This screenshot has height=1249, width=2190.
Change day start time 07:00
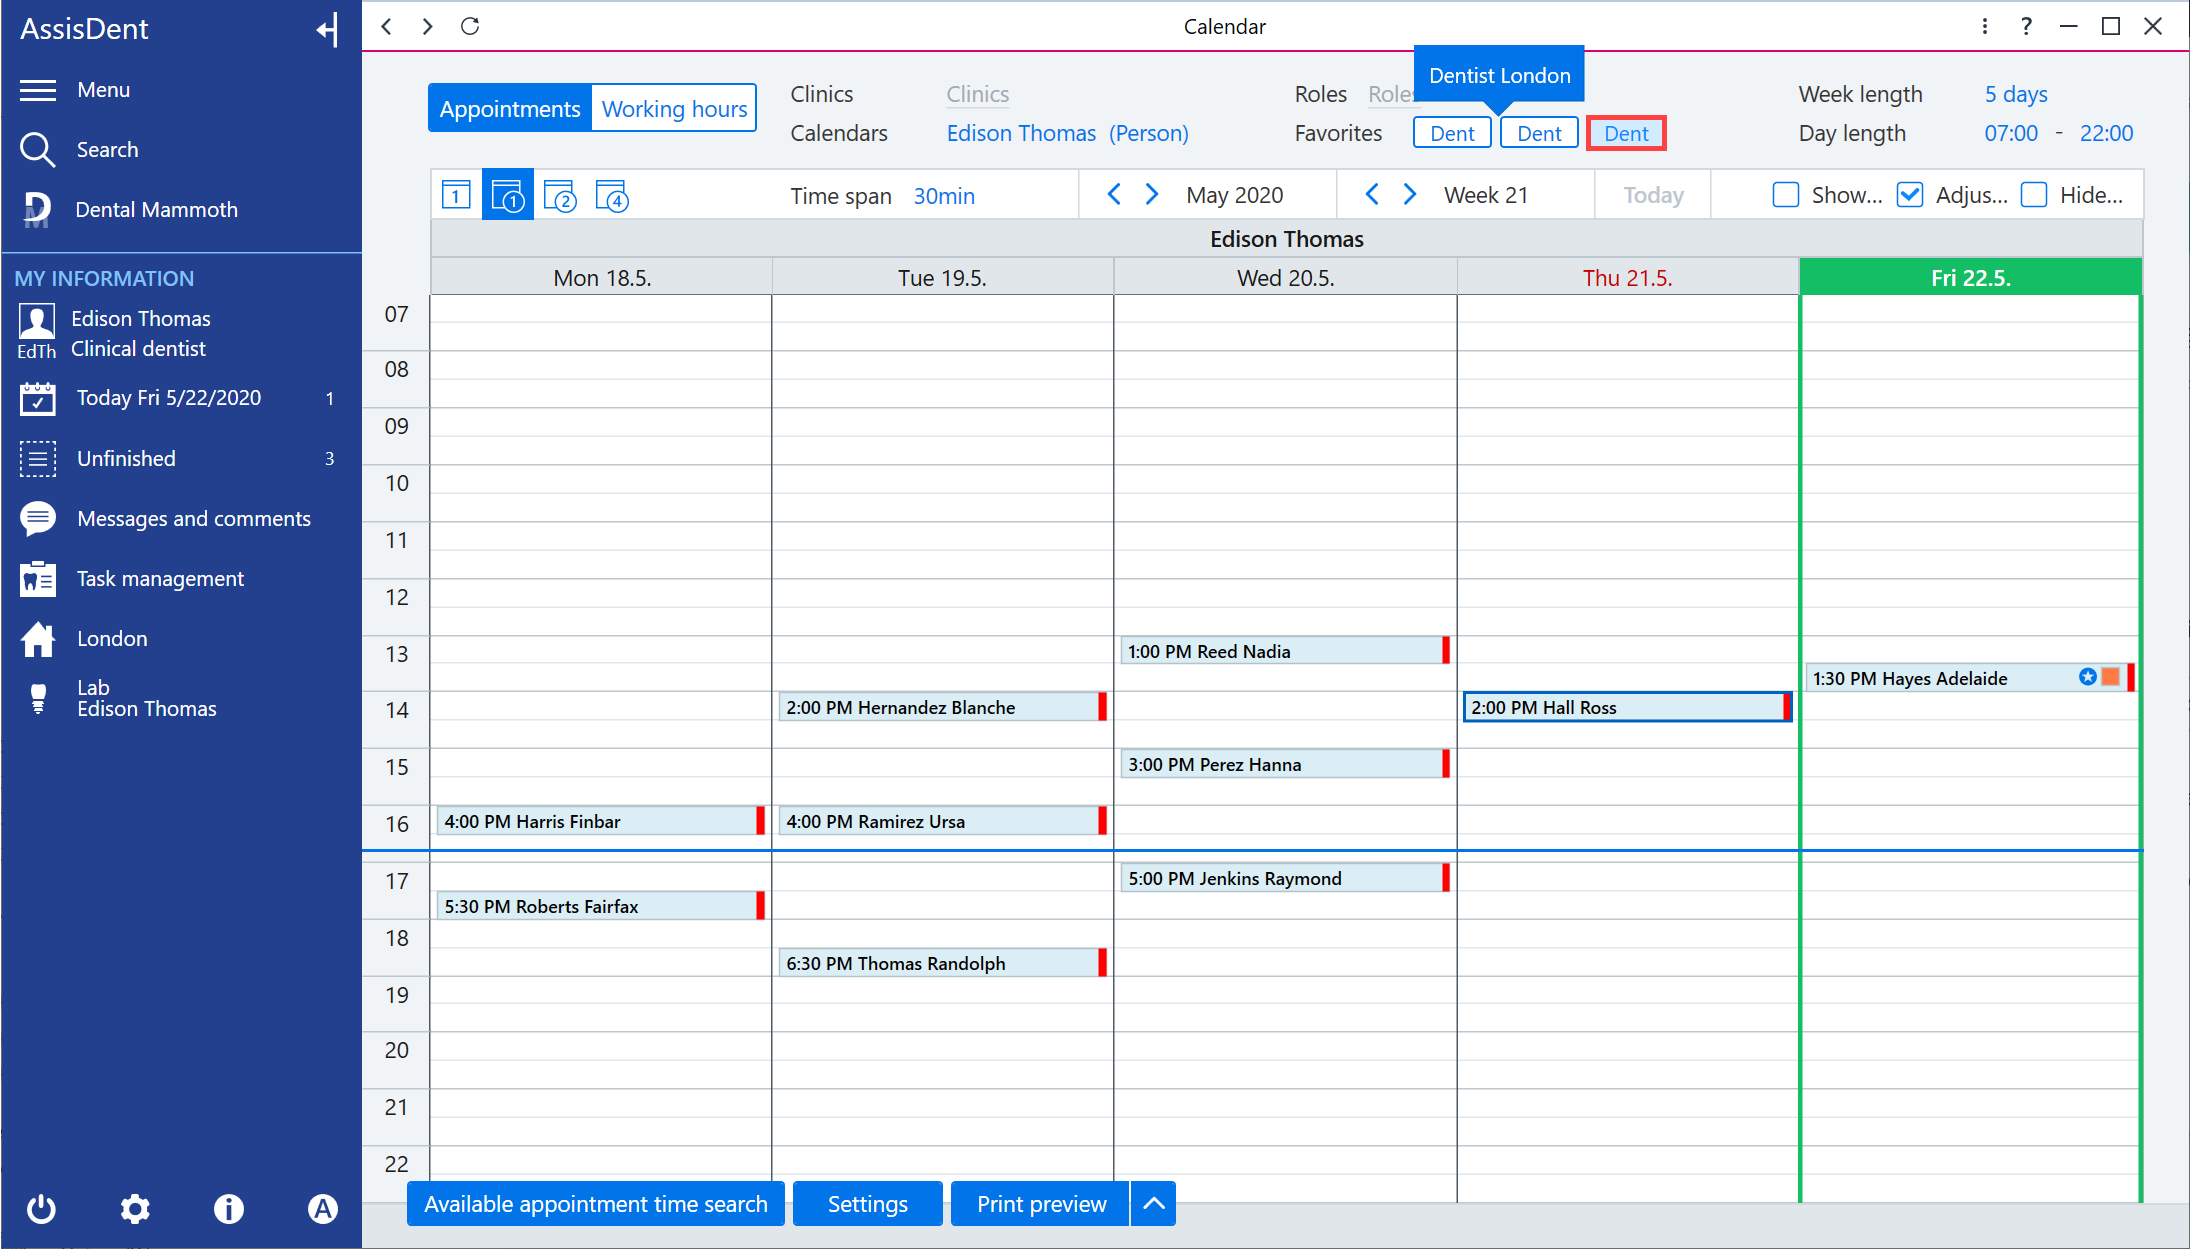(x=2011, y=133)
